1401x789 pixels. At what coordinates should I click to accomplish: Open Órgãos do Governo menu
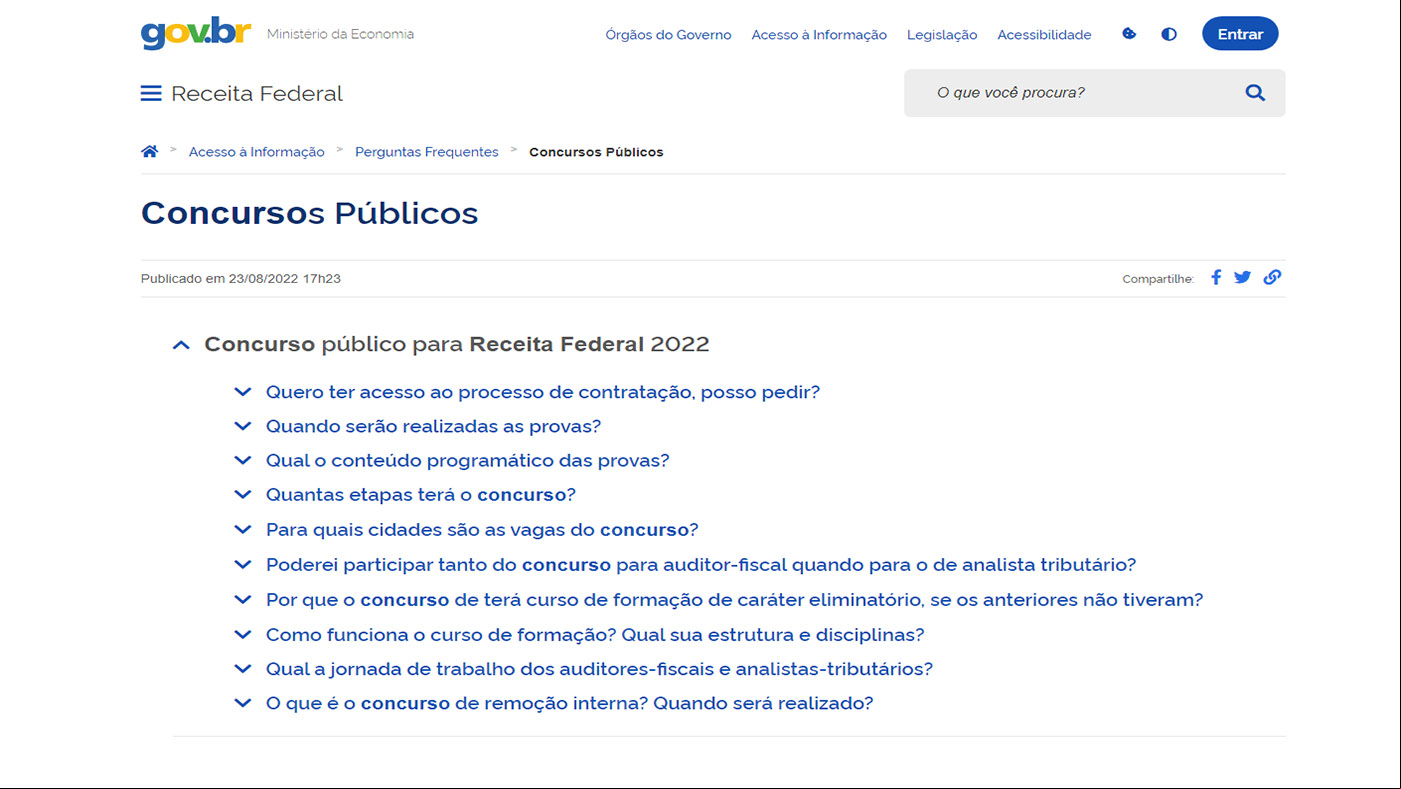pyautogui.click(x=668, y=35)
